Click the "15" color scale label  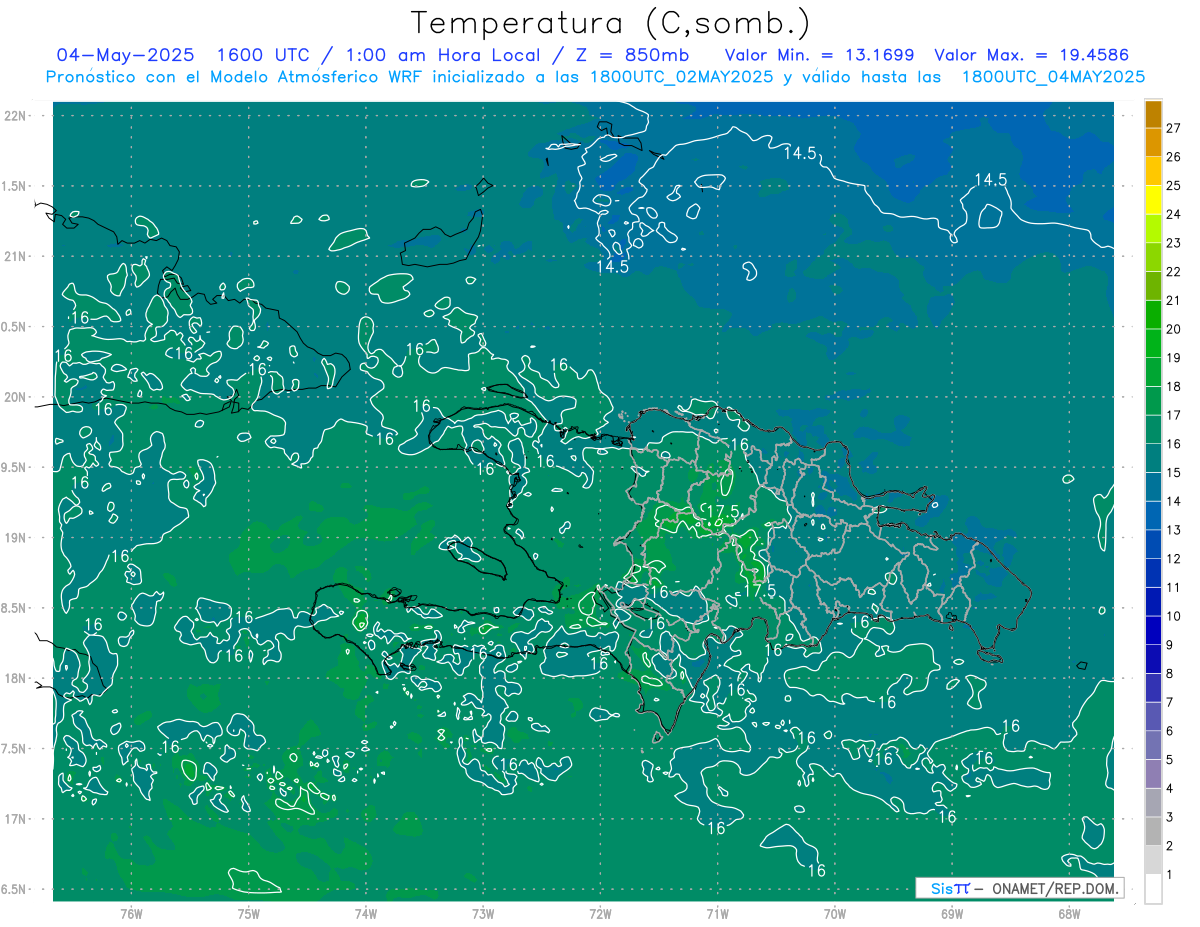click(x=1174, y=472)
